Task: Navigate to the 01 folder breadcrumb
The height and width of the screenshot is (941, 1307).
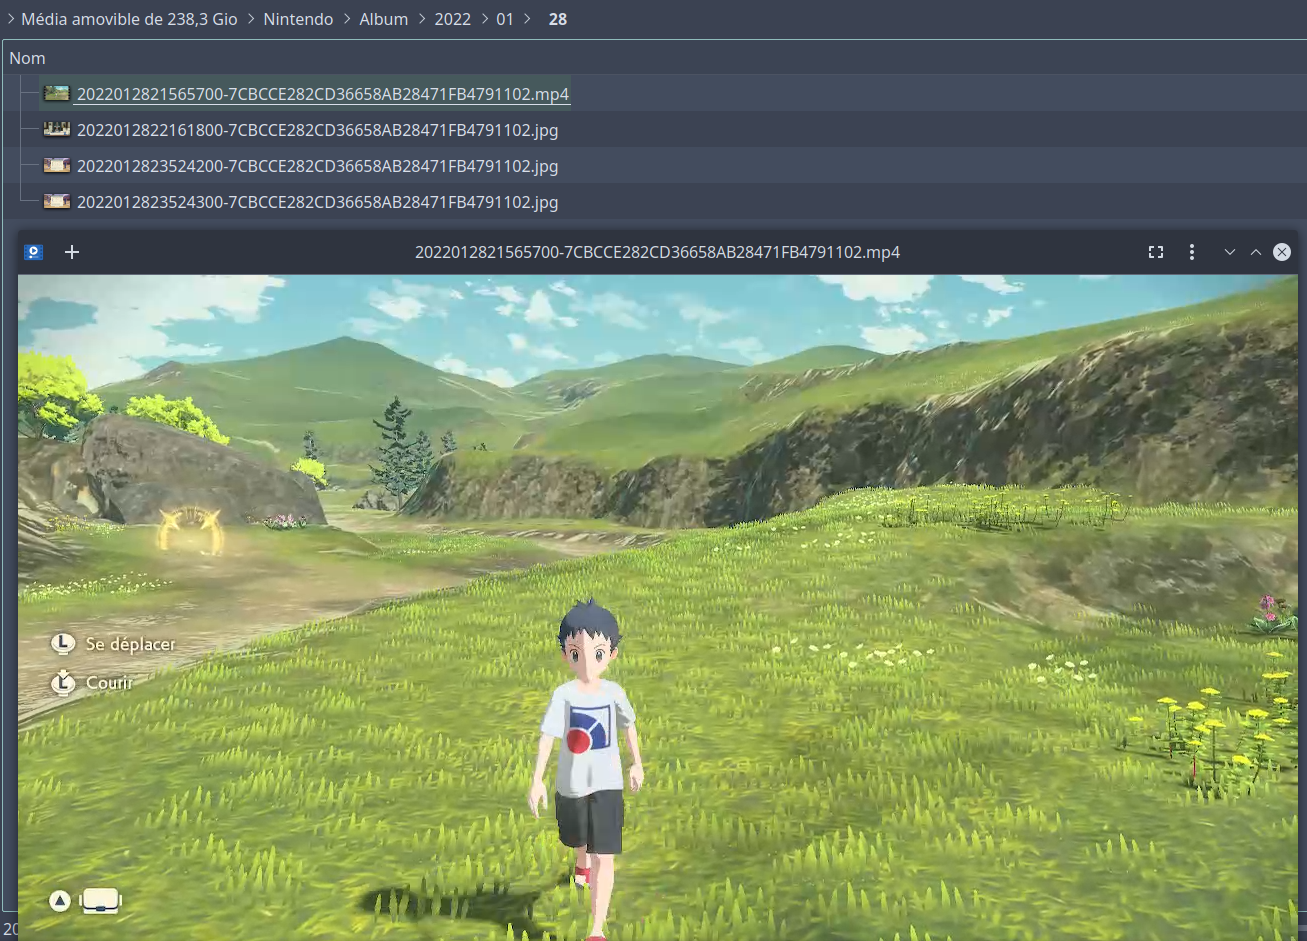Action: pyautogui.click(x=505, y=19)
